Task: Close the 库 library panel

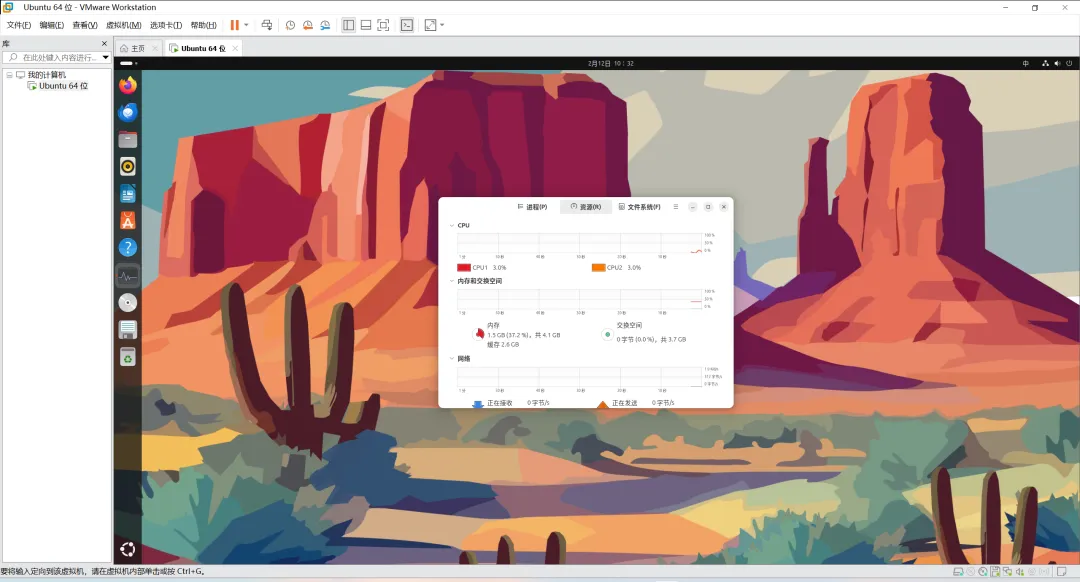Action: (x=105, y=43)
